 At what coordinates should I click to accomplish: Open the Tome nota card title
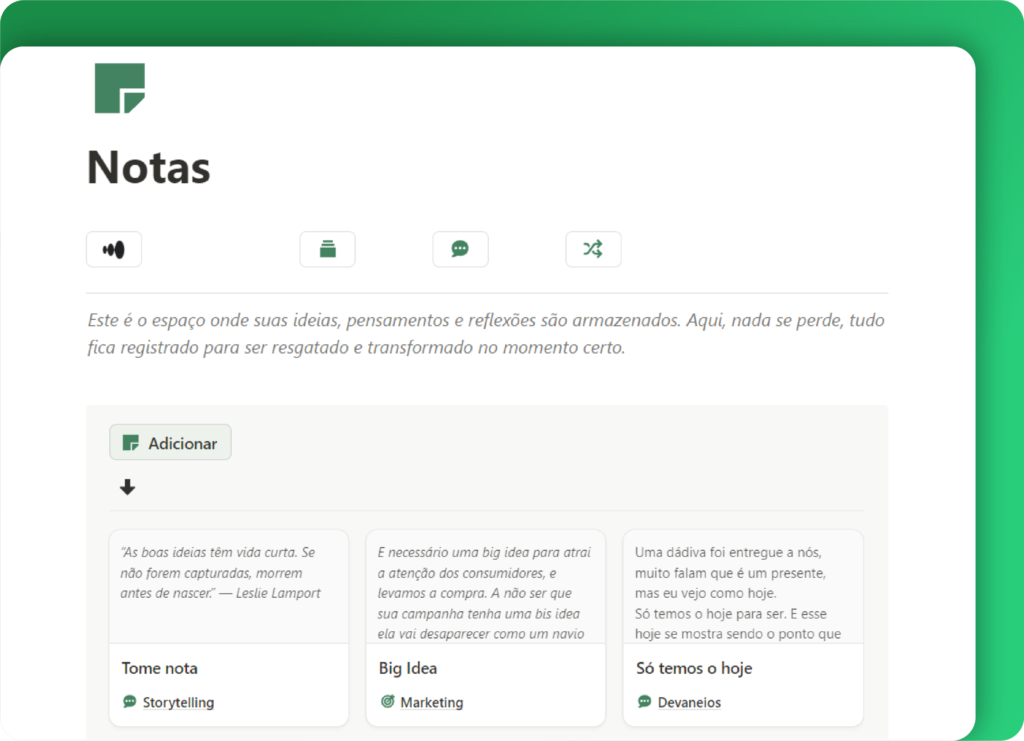click(x=159, y=669)
